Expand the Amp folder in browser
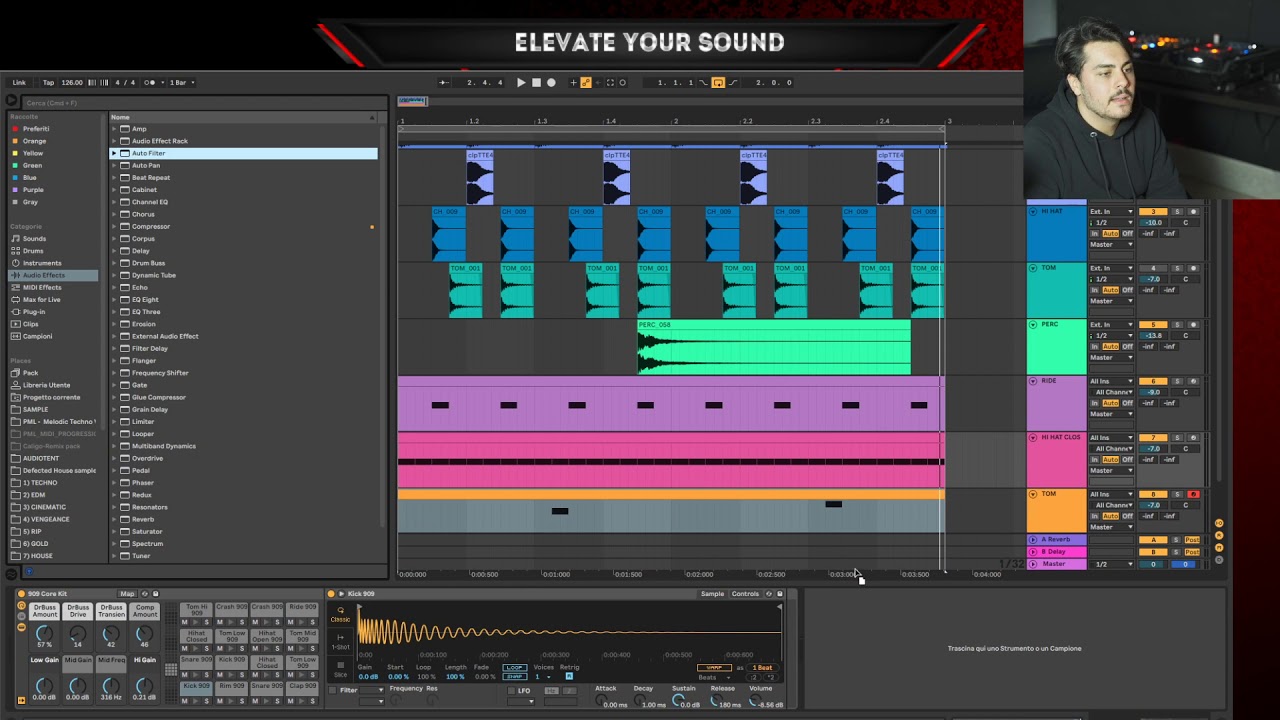 [x=114, y=129]
